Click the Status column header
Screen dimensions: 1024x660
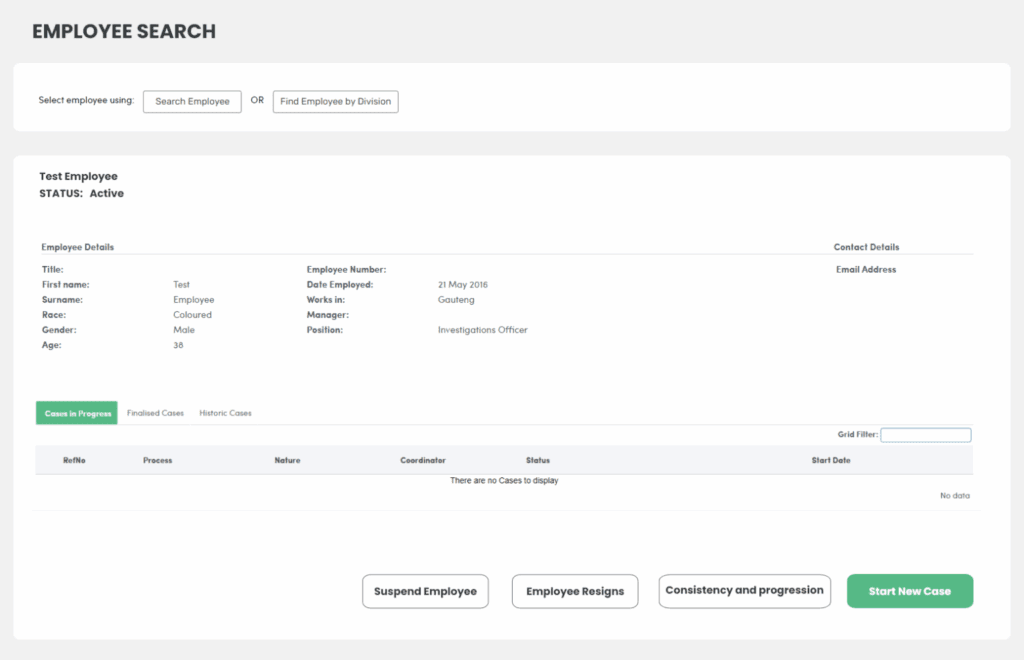[x=538, y=460]
